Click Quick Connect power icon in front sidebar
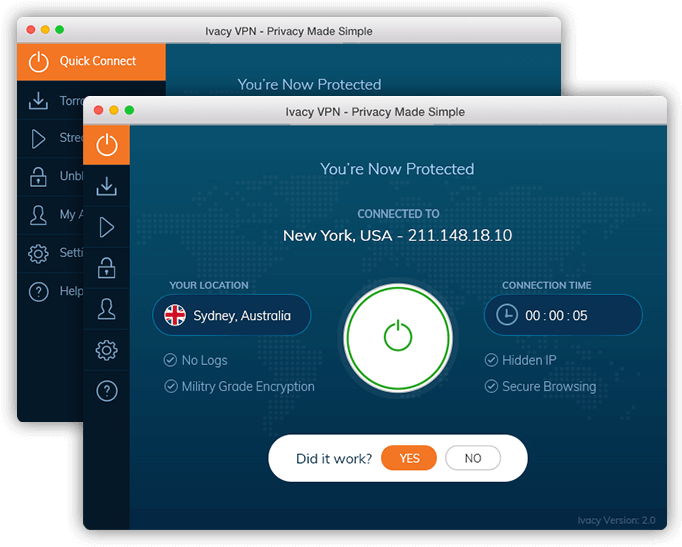The height and width of the screenshot is (547, 682). [x=107, y=145]
